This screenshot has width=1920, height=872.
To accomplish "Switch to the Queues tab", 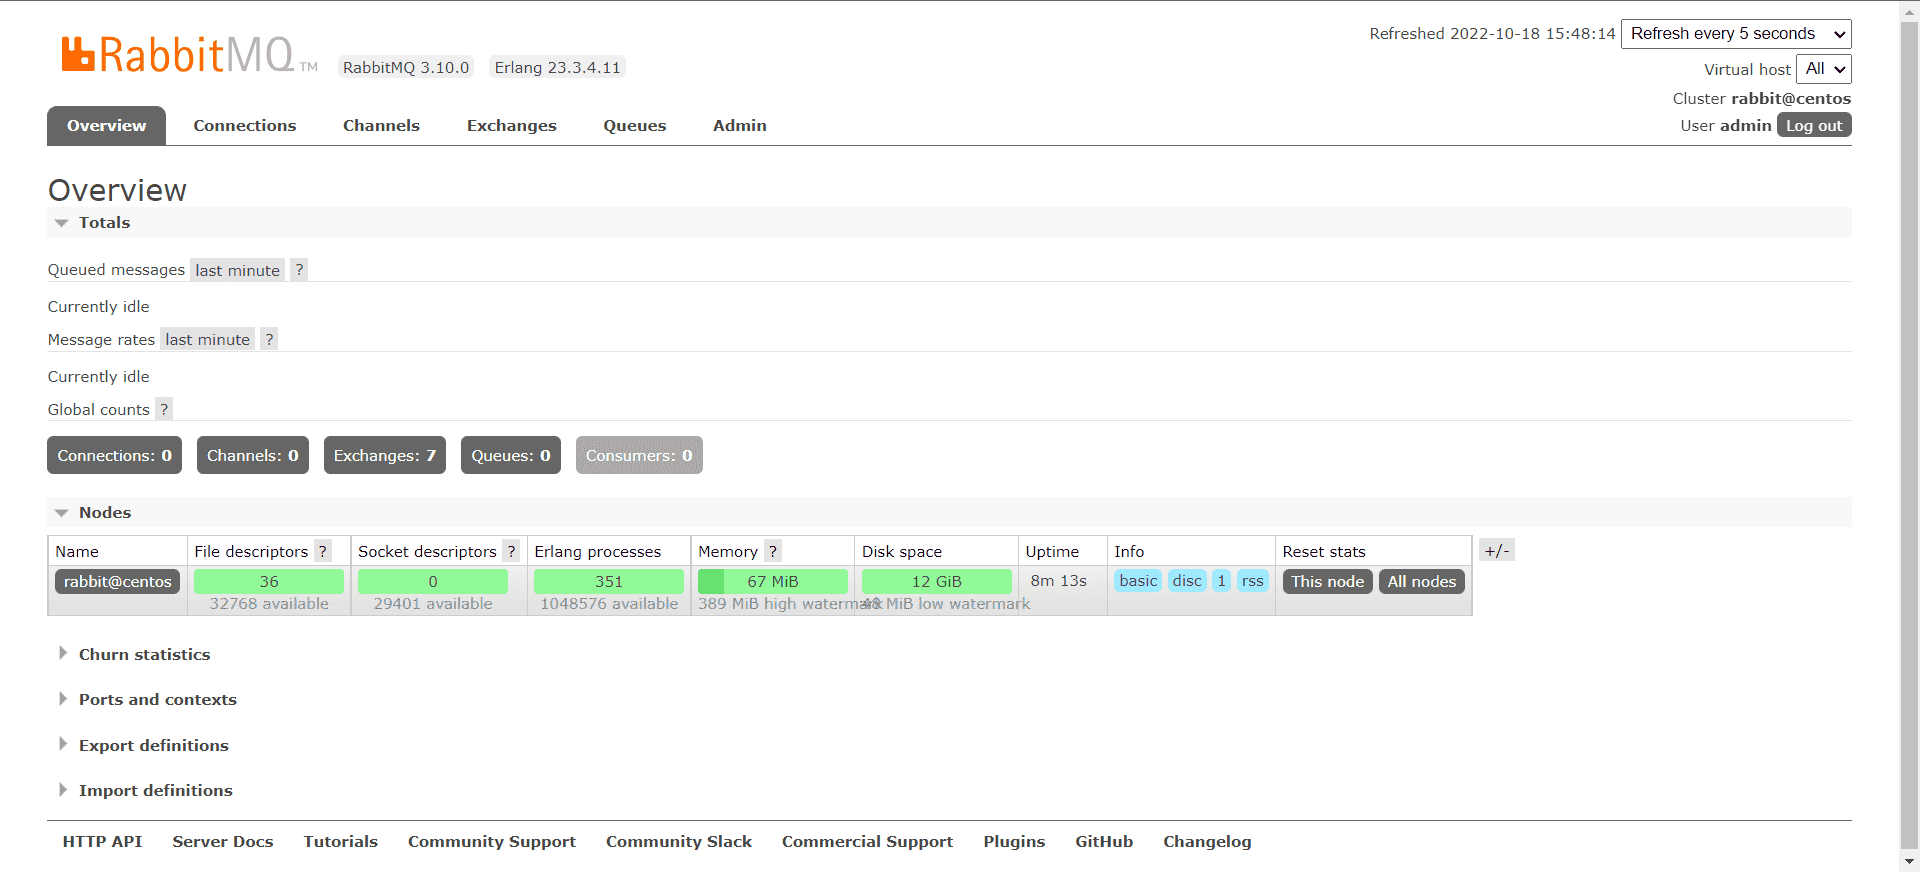I will pyautogui.click(x=634, y=126).
